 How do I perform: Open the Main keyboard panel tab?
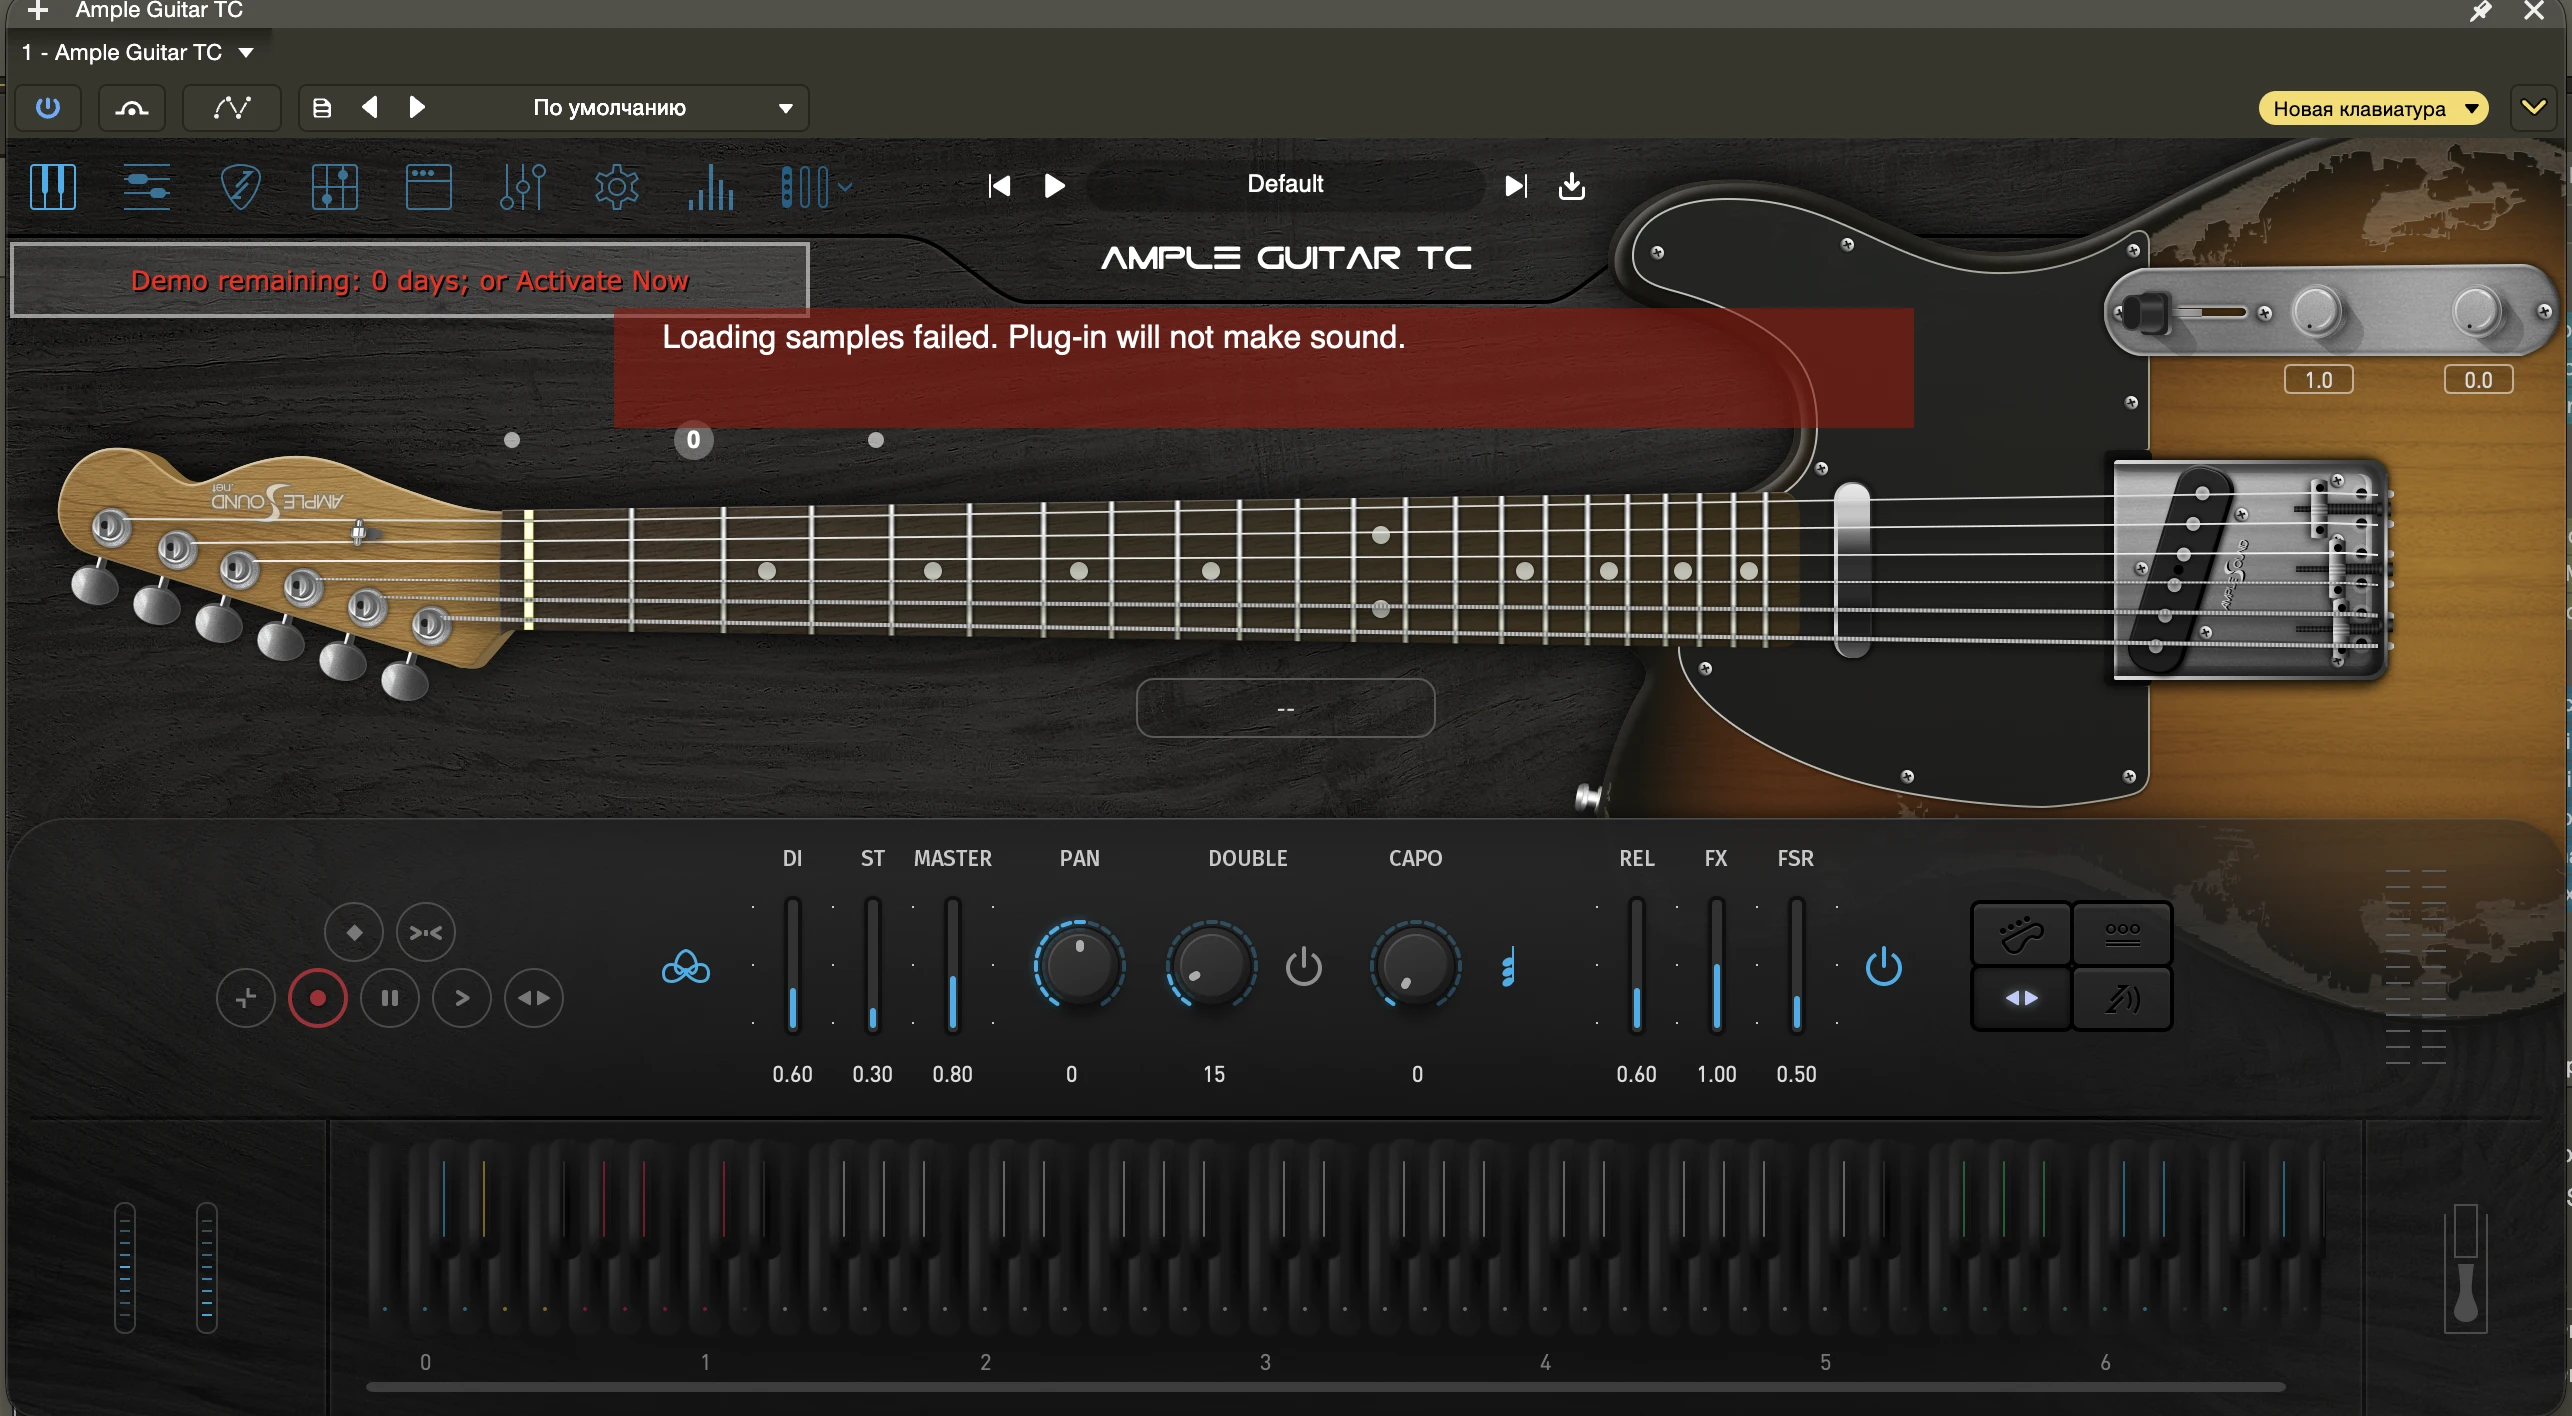(53, 186)
